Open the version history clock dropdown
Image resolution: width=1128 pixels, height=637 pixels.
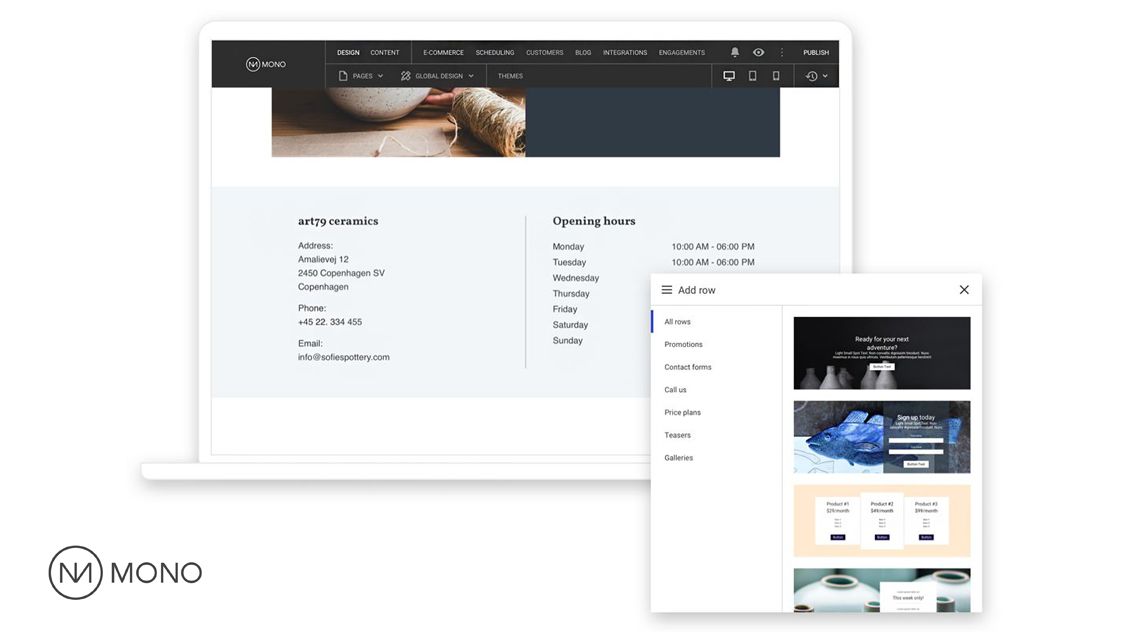coord(817,76)
